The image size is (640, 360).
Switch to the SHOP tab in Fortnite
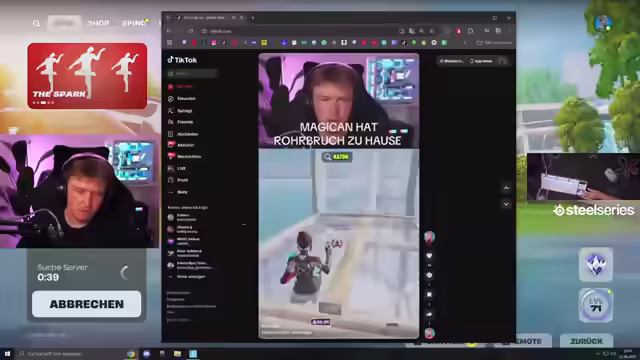click(98, 23)
